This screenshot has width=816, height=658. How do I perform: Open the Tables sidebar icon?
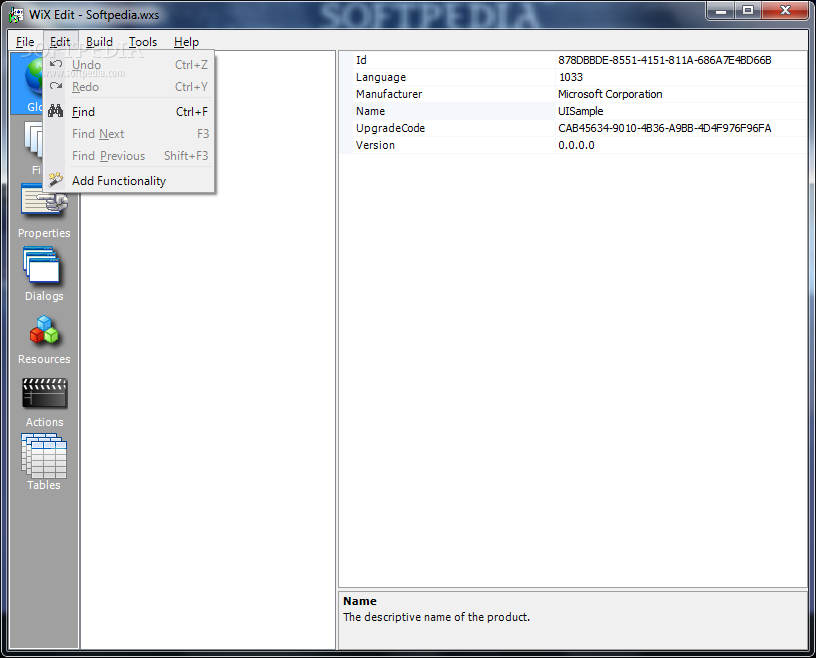(44, 456)
